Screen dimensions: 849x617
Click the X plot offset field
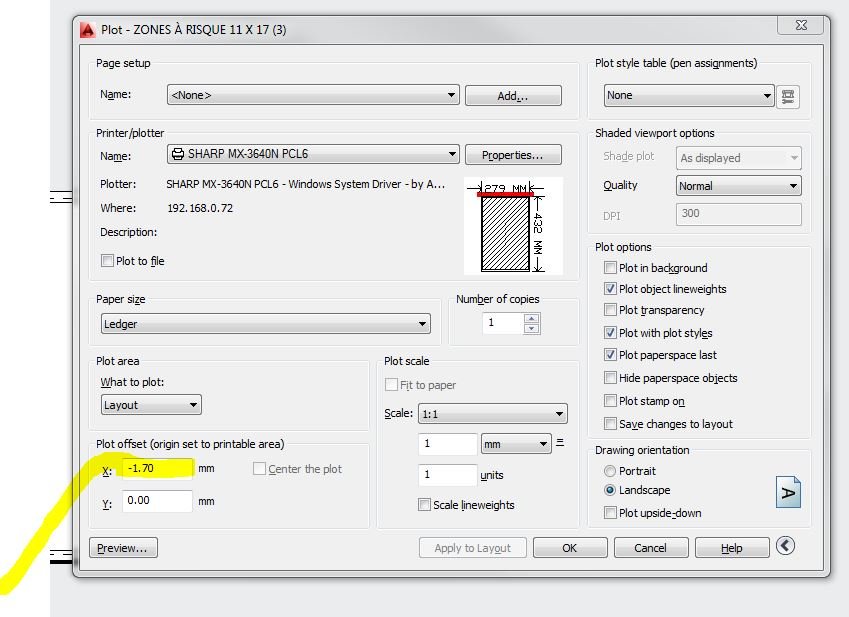click(158, 468)
